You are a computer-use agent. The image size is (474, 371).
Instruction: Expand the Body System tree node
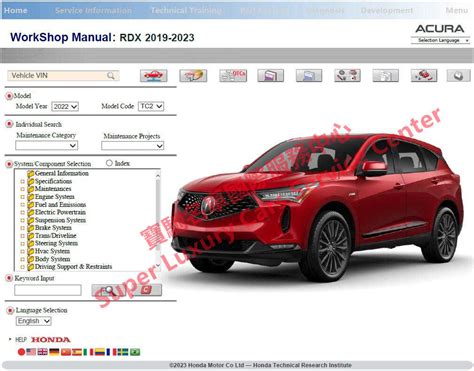(x=22, y=259)
